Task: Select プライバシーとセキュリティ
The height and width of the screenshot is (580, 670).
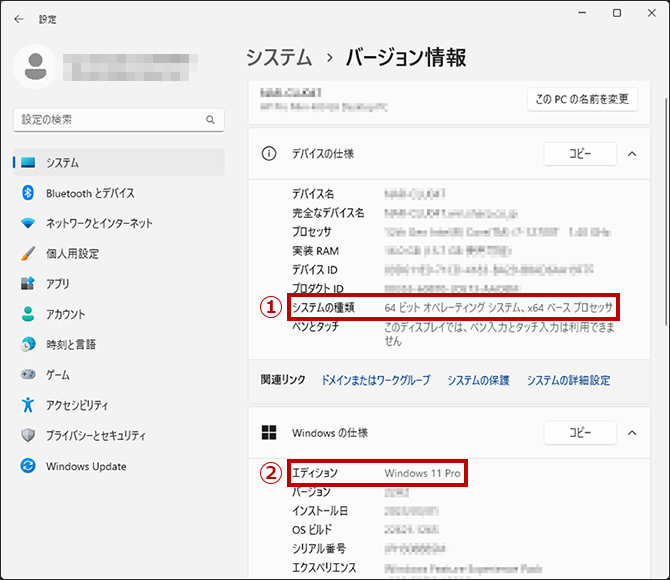Action: (x=119, y=435)
